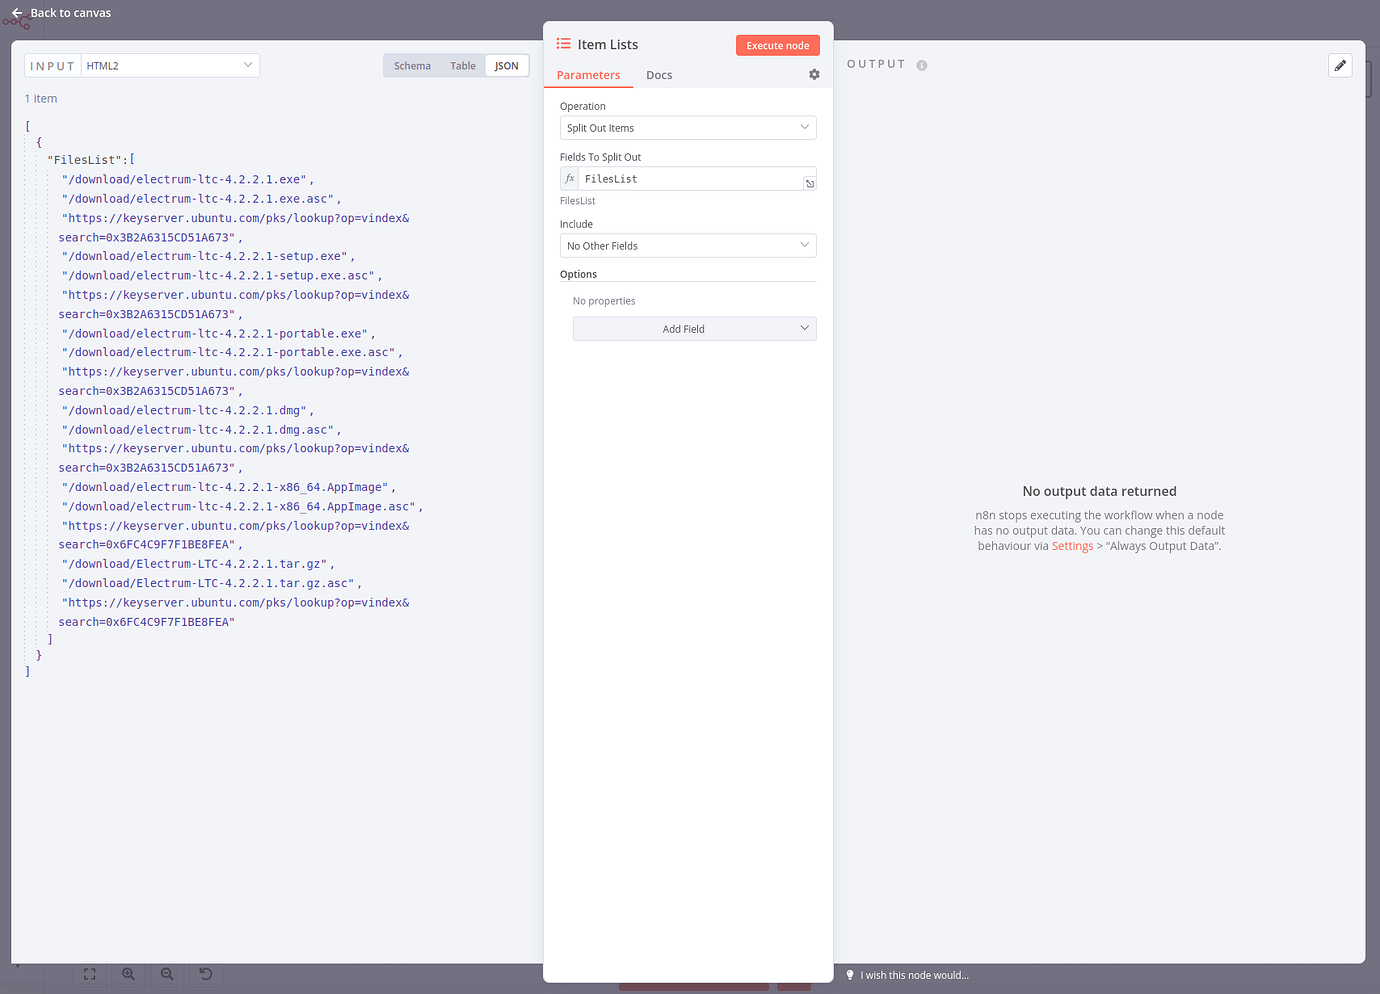Click the back arrow to return to canvas
Image resolution: width=1380 pixels, height=994 pixels.
(17, 13)
